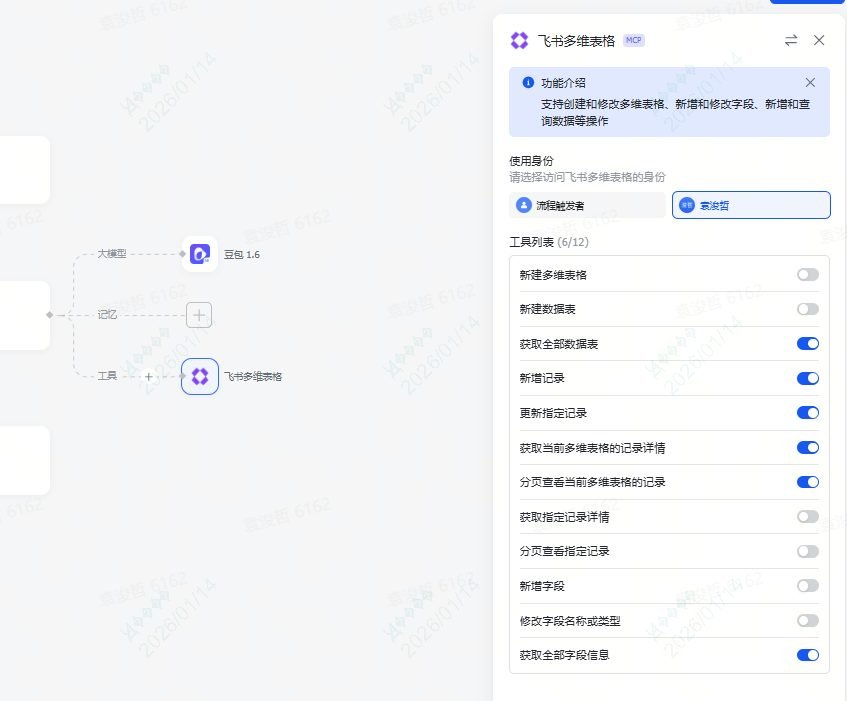Screen dimensions: 847x701
Task: Turn off 获取全部字段信息 toggle
Action: click(x=808, y=655)
